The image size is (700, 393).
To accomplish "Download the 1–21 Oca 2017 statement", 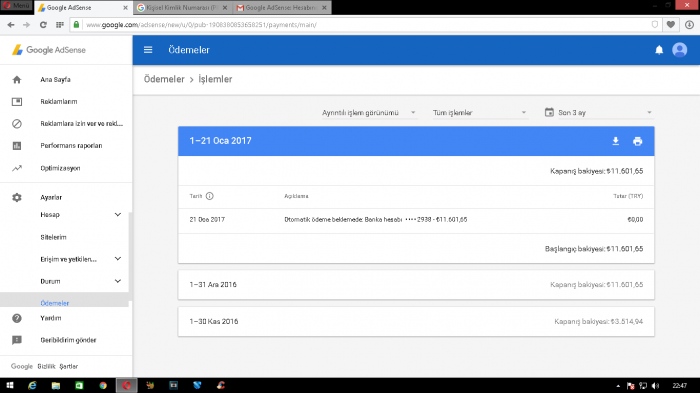I will tap(616, 141).
